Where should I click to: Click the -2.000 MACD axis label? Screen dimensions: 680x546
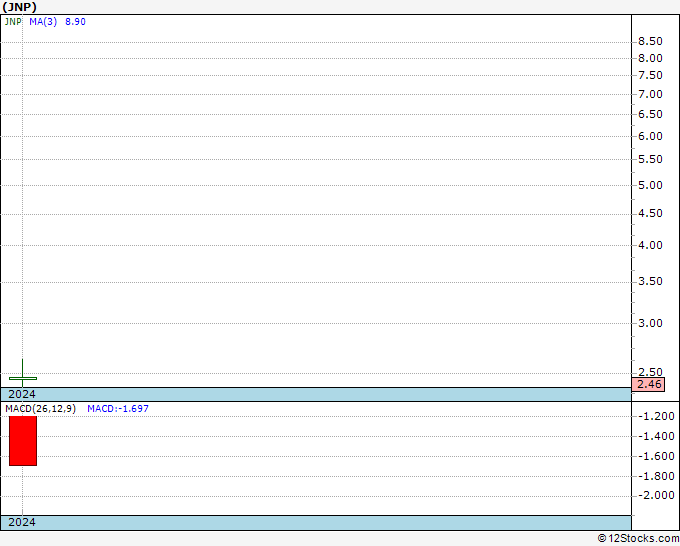tap(656, 495)
